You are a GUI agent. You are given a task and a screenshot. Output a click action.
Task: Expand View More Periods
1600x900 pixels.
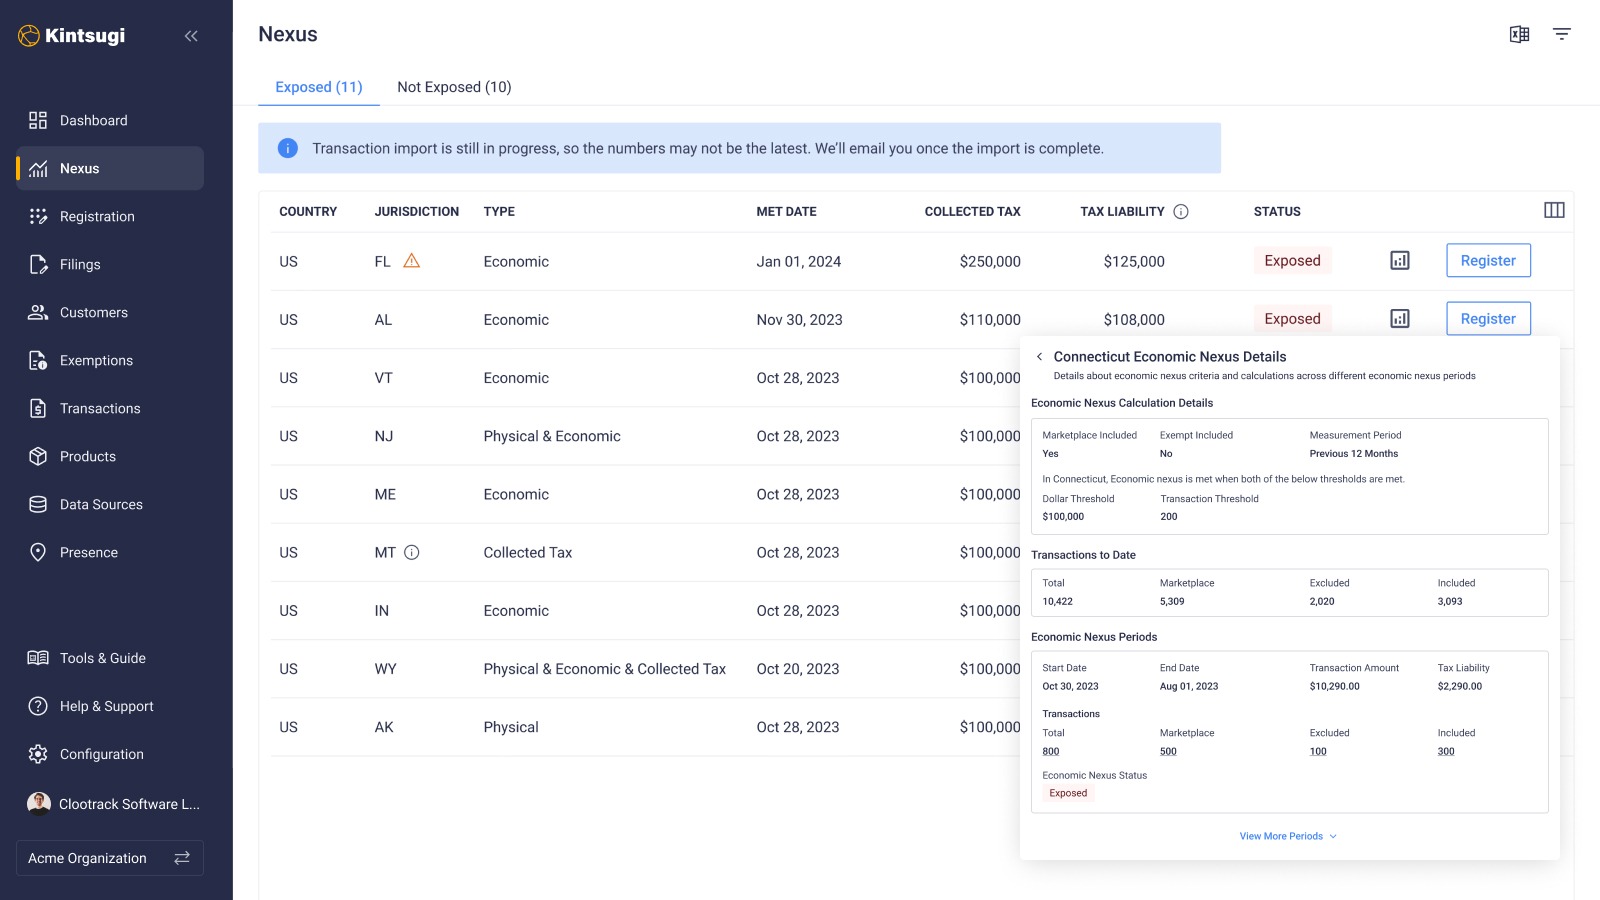[1288, 836]
